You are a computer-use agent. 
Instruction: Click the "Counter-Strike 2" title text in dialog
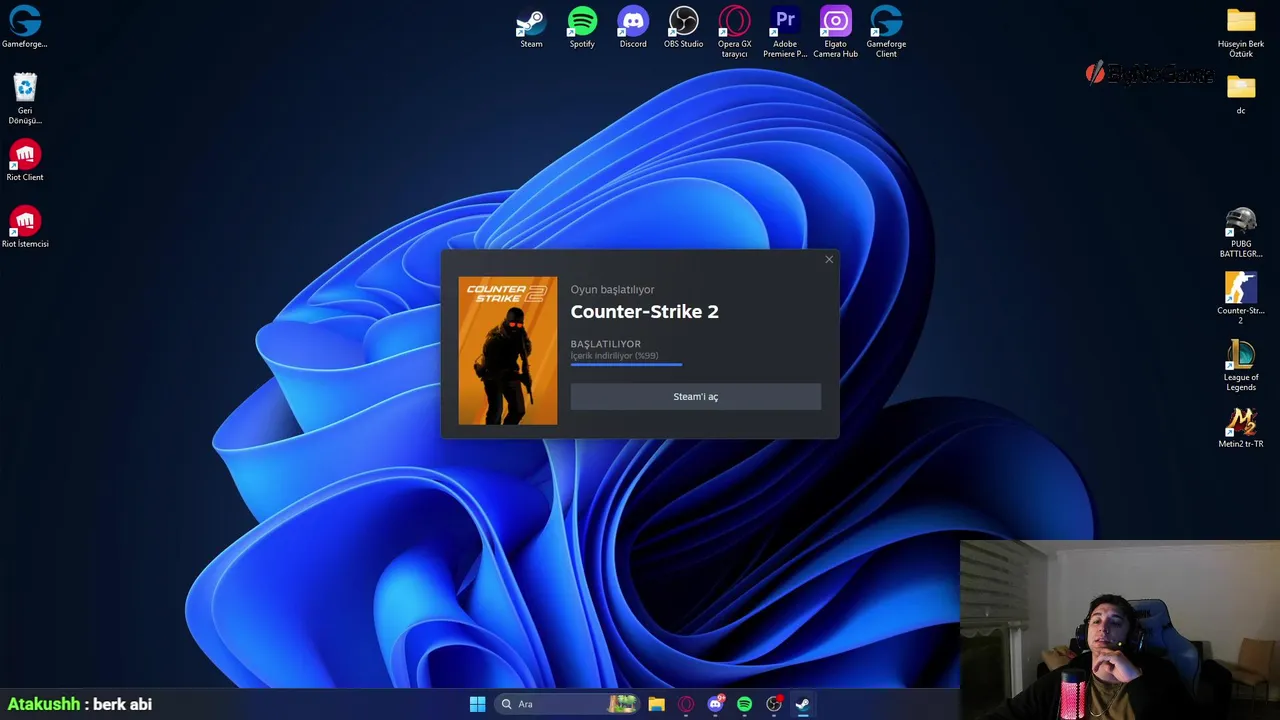point(645,312)
